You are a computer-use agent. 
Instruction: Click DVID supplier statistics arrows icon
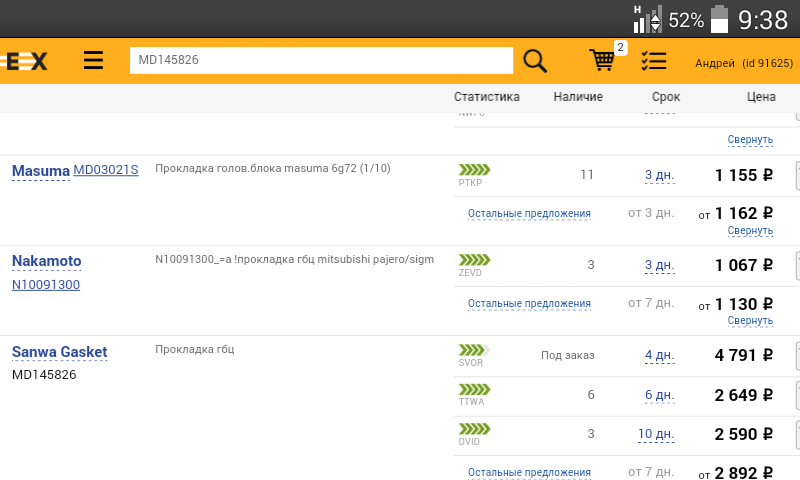click(474, 430)
